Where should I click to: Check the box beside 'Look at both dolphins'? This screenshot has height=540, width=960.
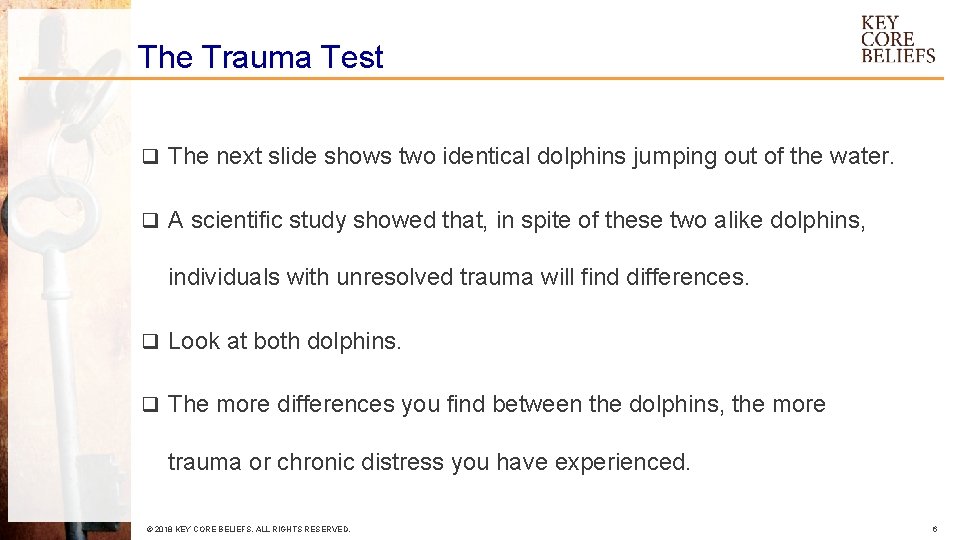tap(150, 341)
